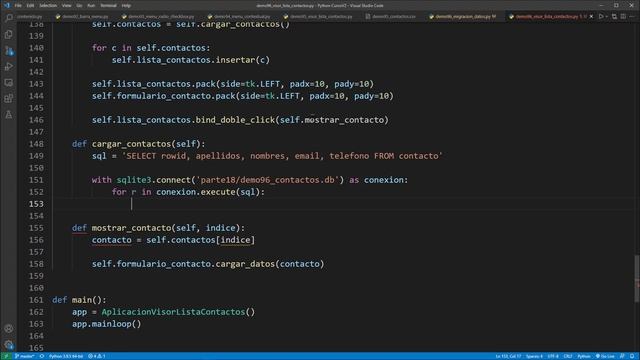The image size is (640, 360).
Task: Click synchronize changes icon in status bar
Action: click(42, 356)
